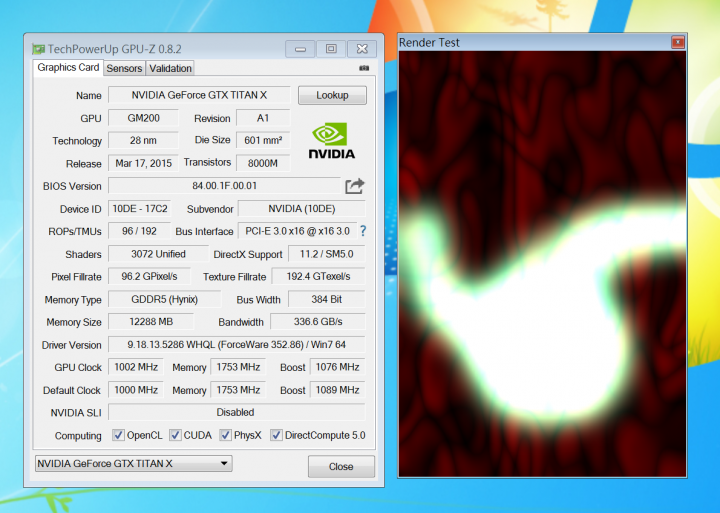This screenshot has height=513, width=720.
Task: Click the NVIDIA logo image
Action: coord(332,141)
